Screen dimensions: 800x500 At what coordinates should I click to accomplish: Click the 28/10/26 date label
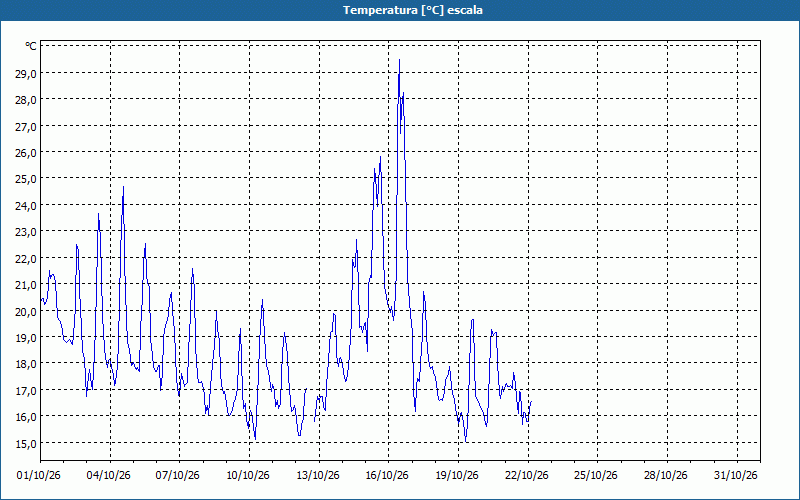coord(666,475)
